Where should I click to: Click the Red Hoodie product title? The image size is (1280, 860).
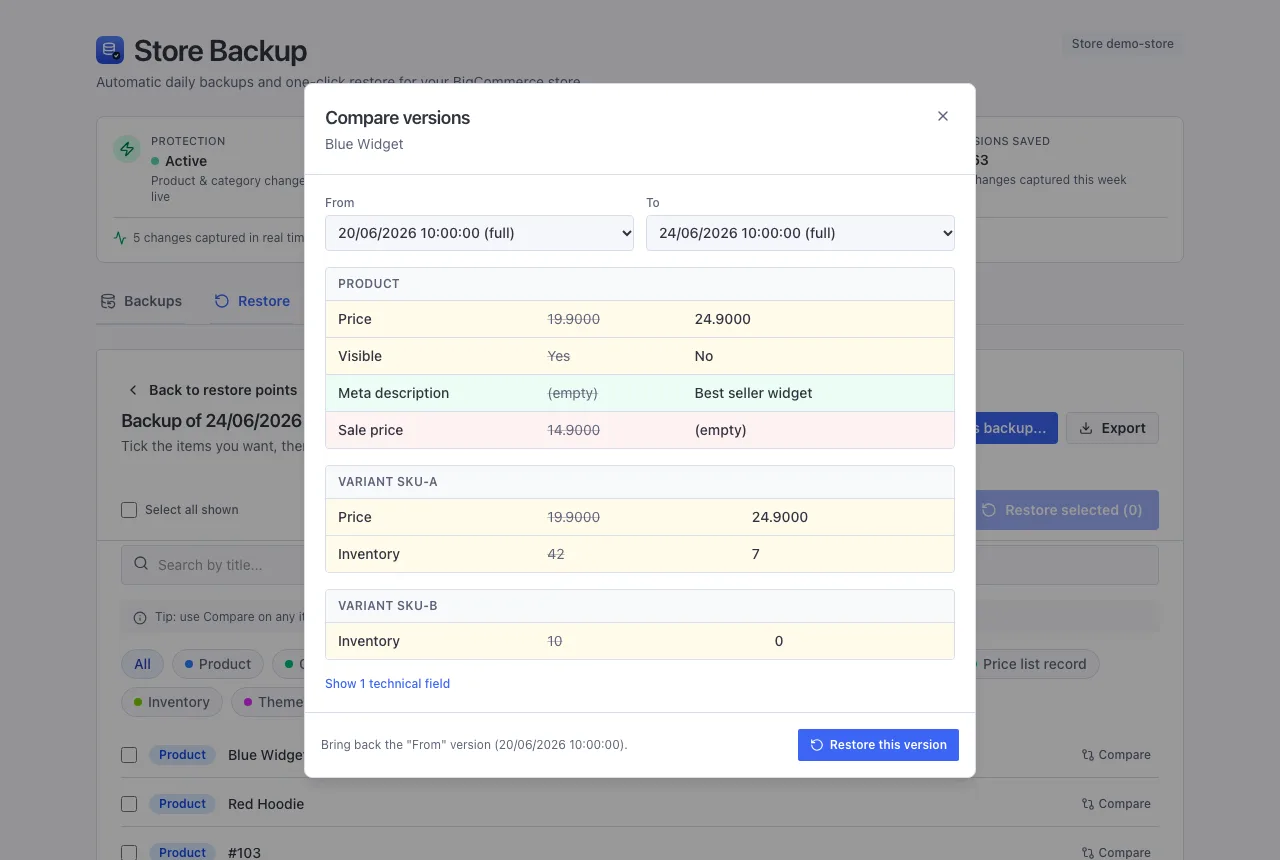click(266, 804)
